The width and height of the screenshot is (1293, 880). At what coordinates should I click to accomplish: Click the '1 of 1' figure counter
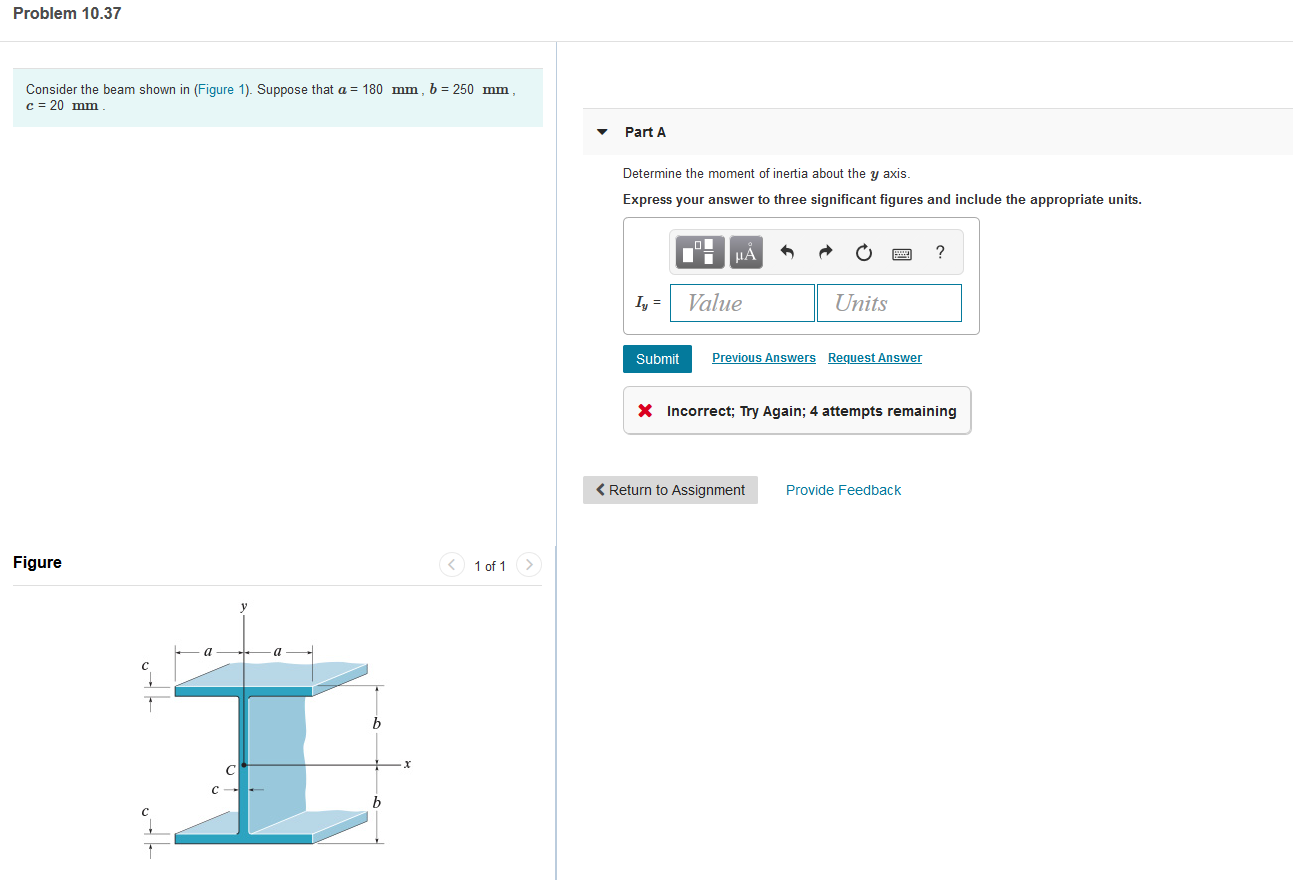click(x=490, y=566)
